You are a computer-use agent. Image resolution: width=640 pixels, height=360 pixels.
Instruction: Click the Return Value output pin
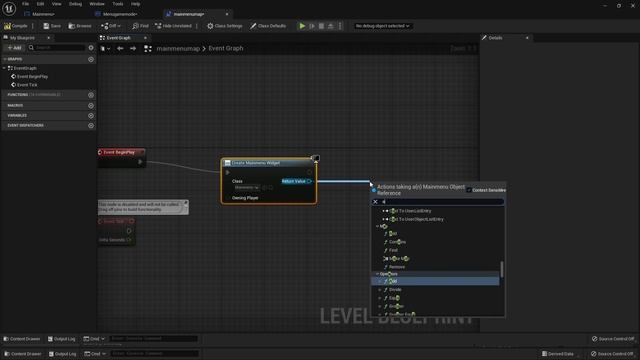[x=309, y=181]
